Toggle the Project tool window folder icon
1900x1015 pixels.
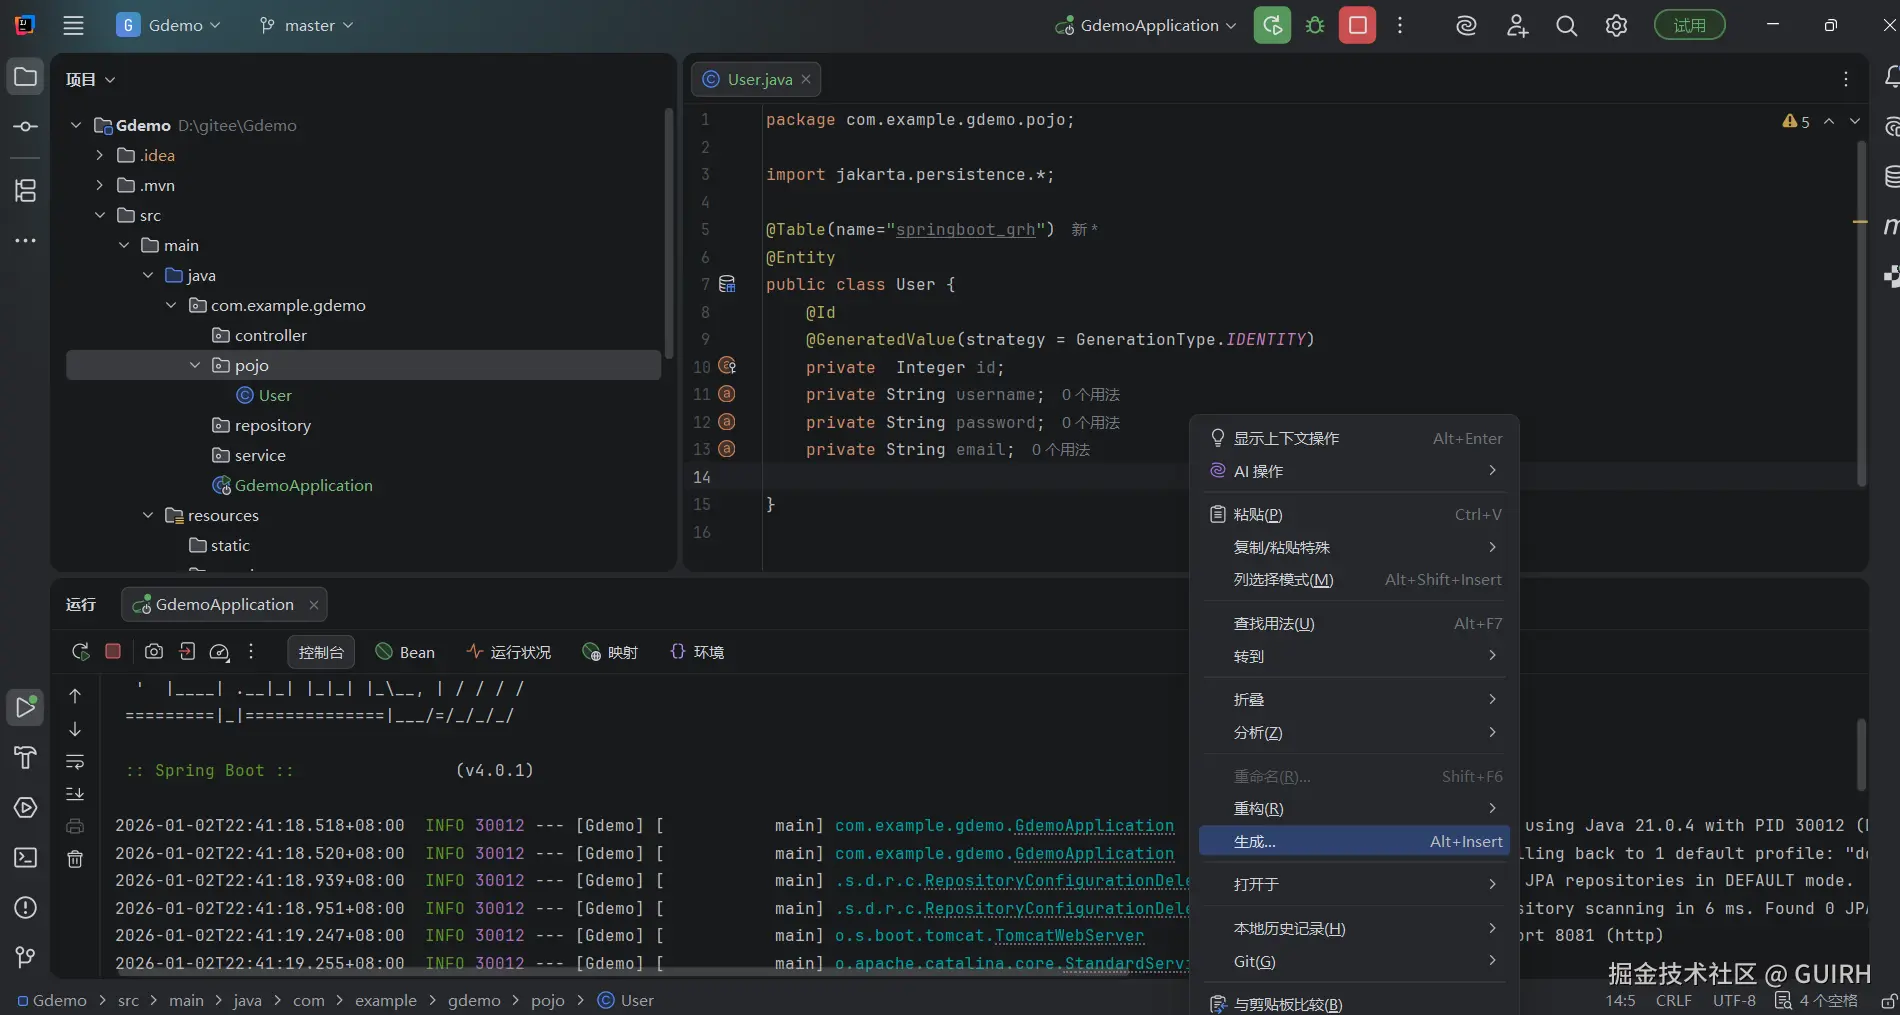point(26,77)
